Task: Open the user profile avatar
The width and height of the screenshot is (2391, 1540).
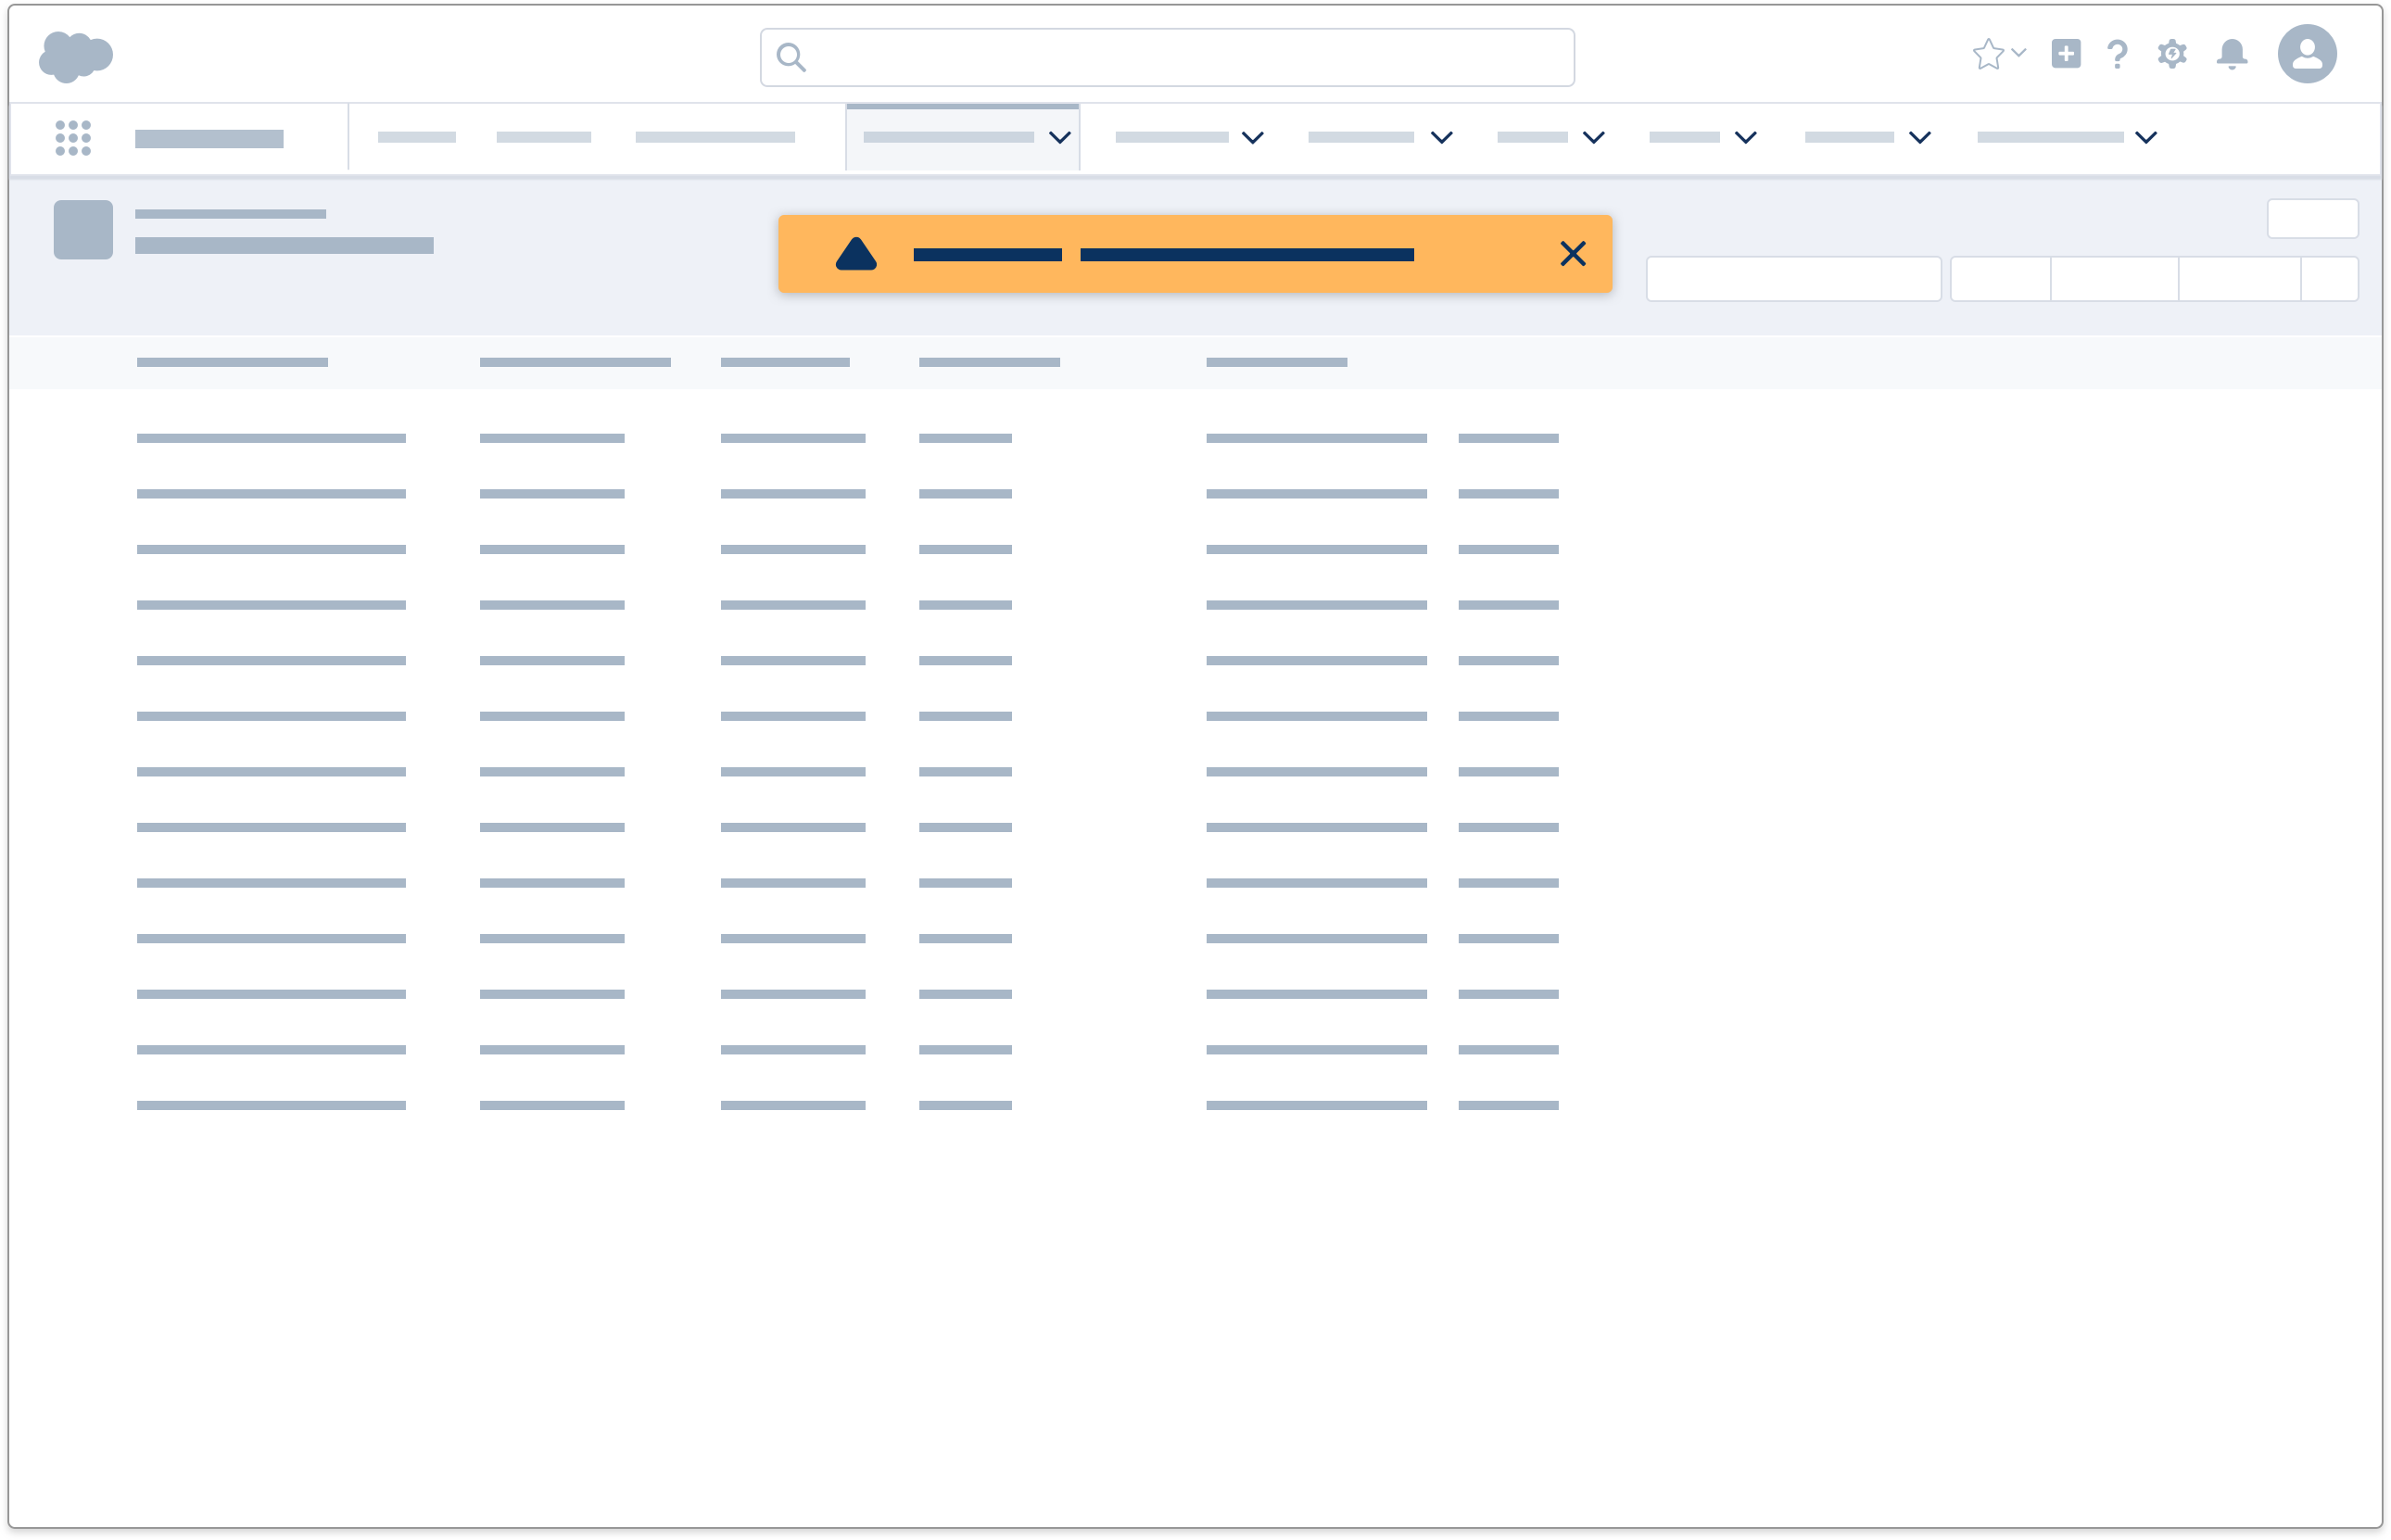Action: click(x=2306, y=54)
